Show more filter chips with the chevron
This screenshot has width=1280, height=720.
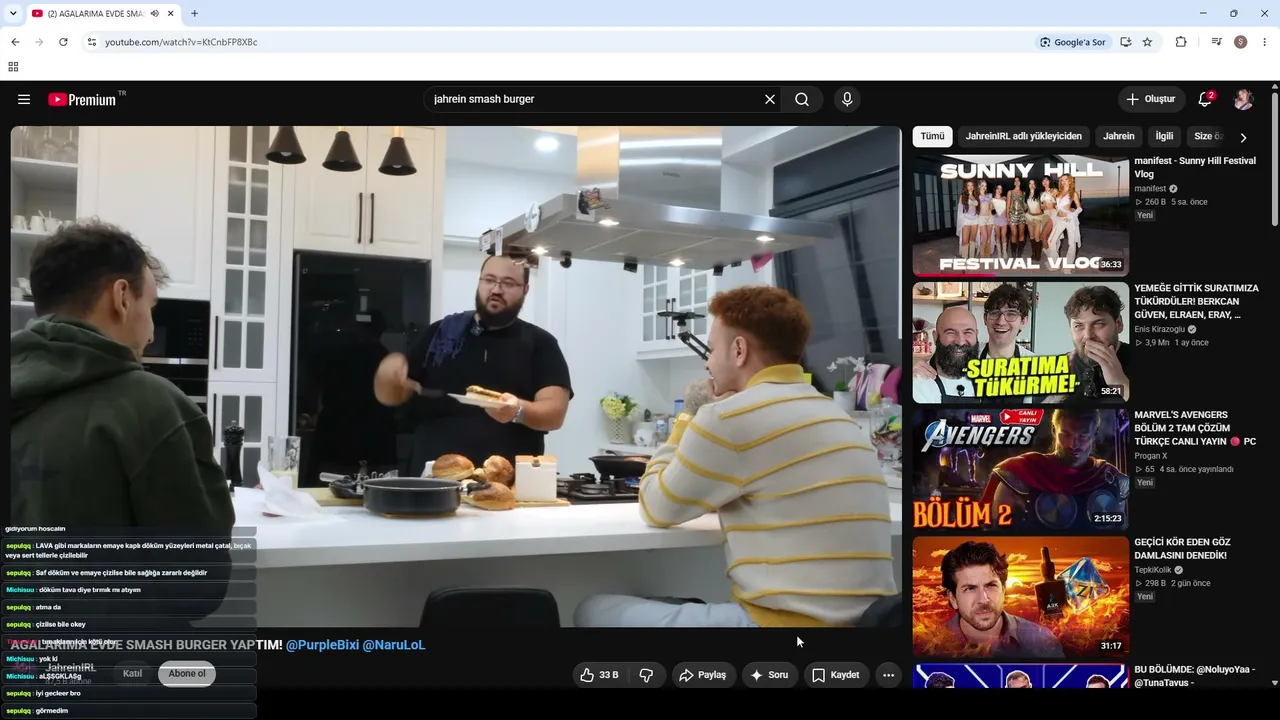[1243, 137]
